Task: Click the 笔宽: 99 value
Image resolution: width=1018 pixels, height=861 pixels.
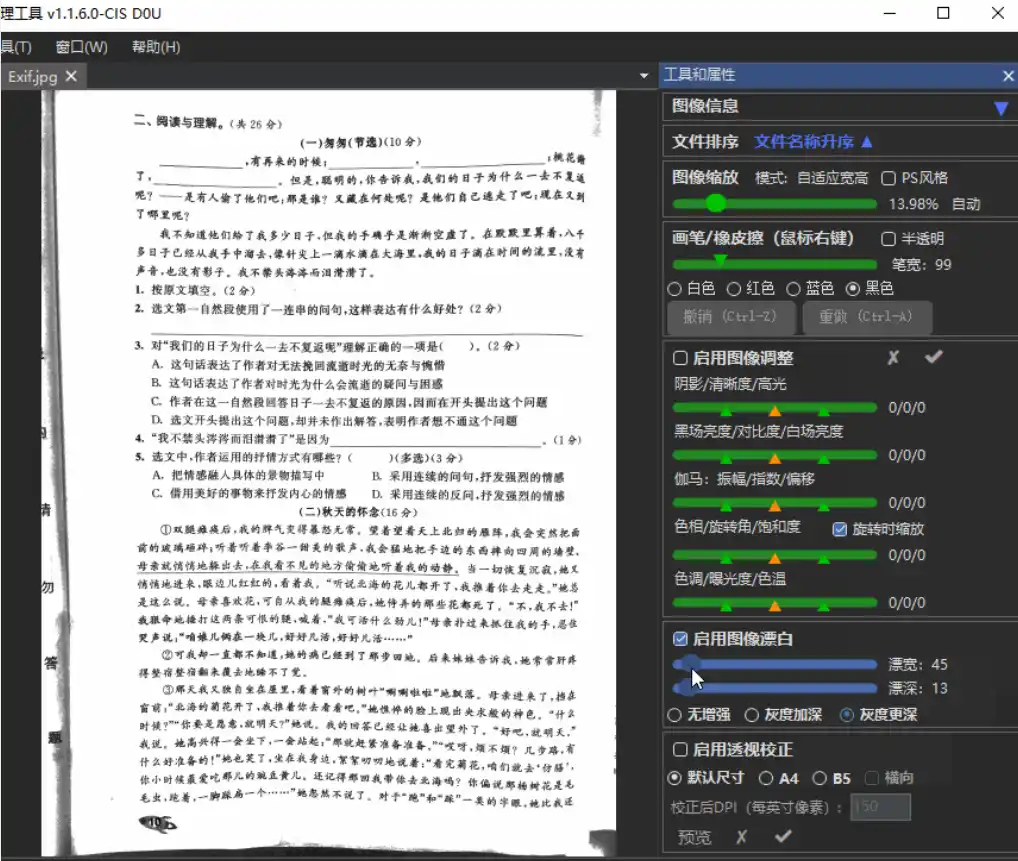Action: click(921, 264)
